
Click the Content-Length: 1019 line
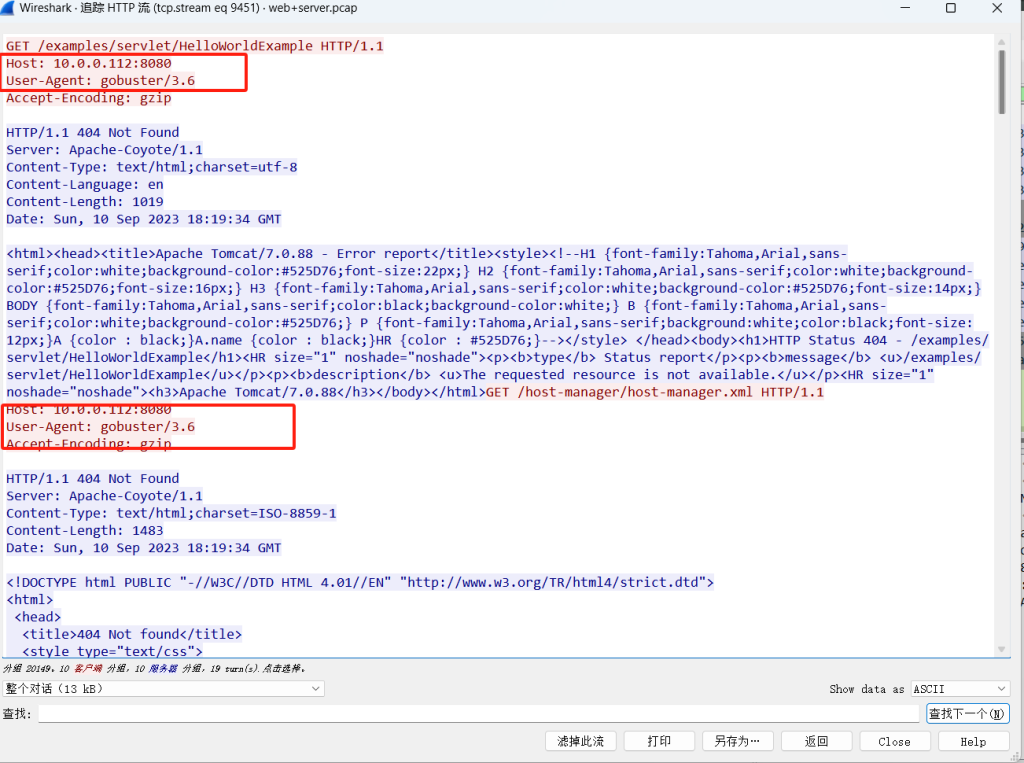tap(85, 202)
